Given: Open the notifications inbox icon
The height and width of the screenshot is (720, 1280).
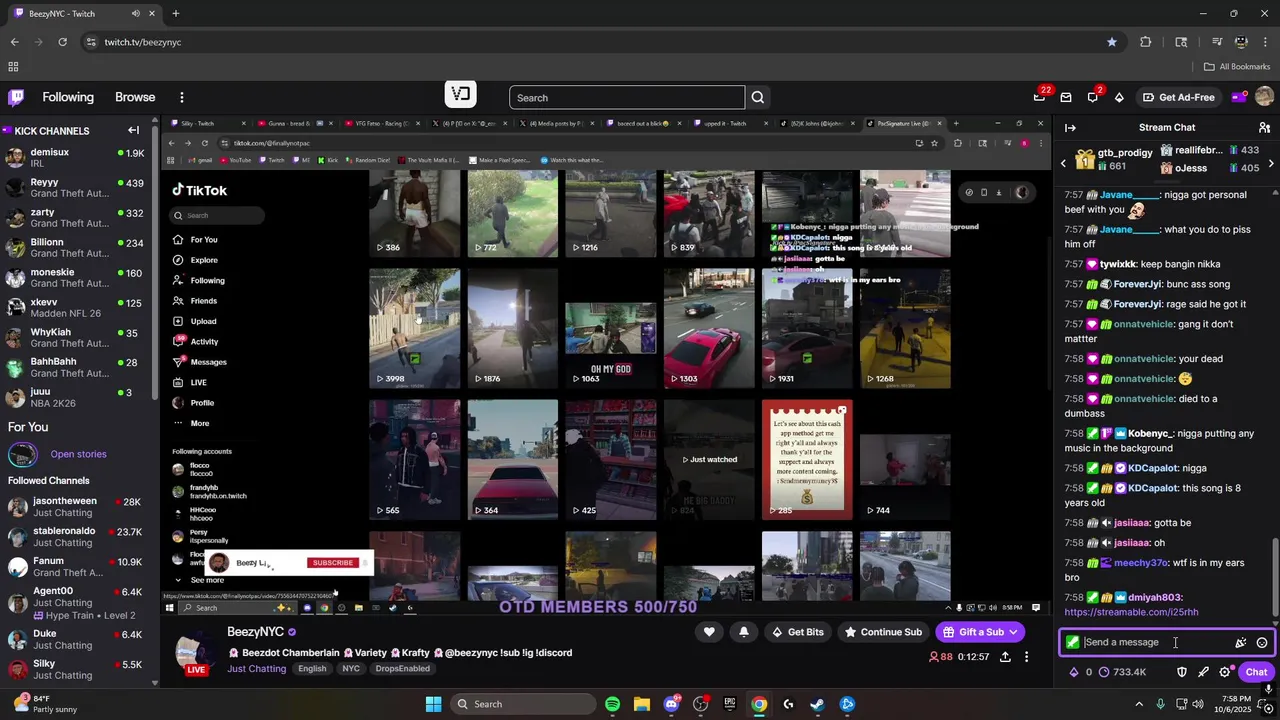Looking at the screenshot, I should coord(1066,97).
